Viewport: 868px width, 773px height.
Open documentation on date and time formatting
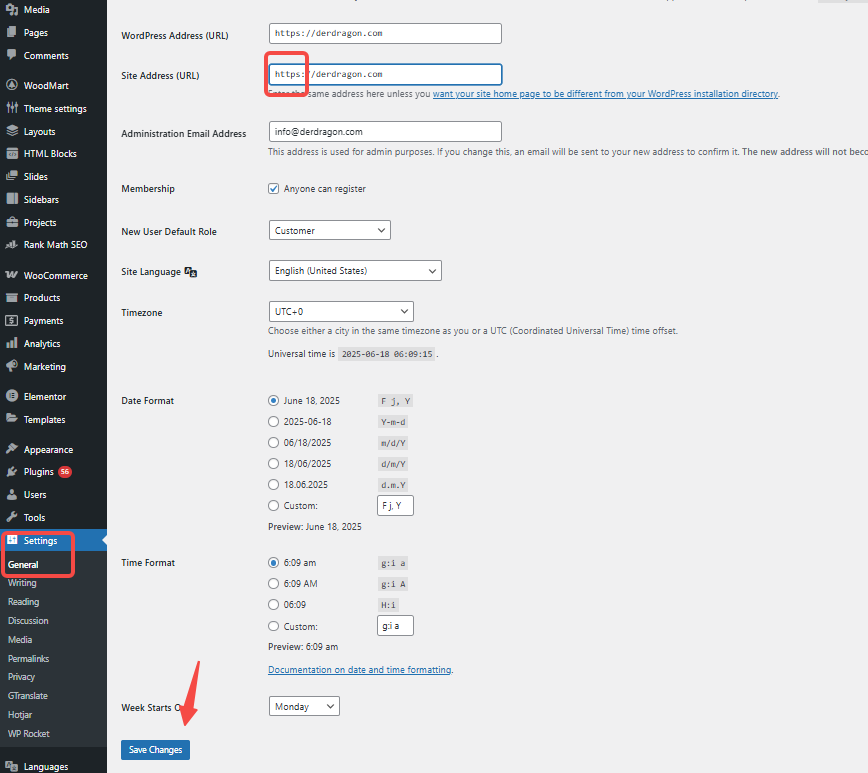(x=358, y=668)
